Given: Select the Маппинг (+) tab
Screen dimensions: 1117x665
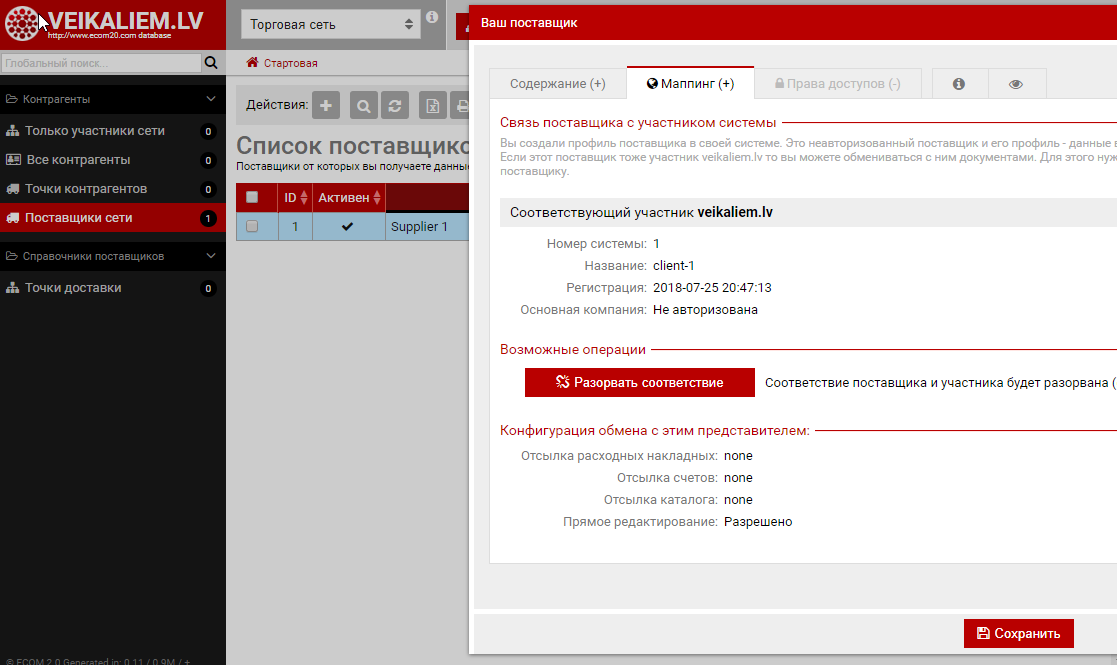Looking at the screenshot, I should coord(691,84).
